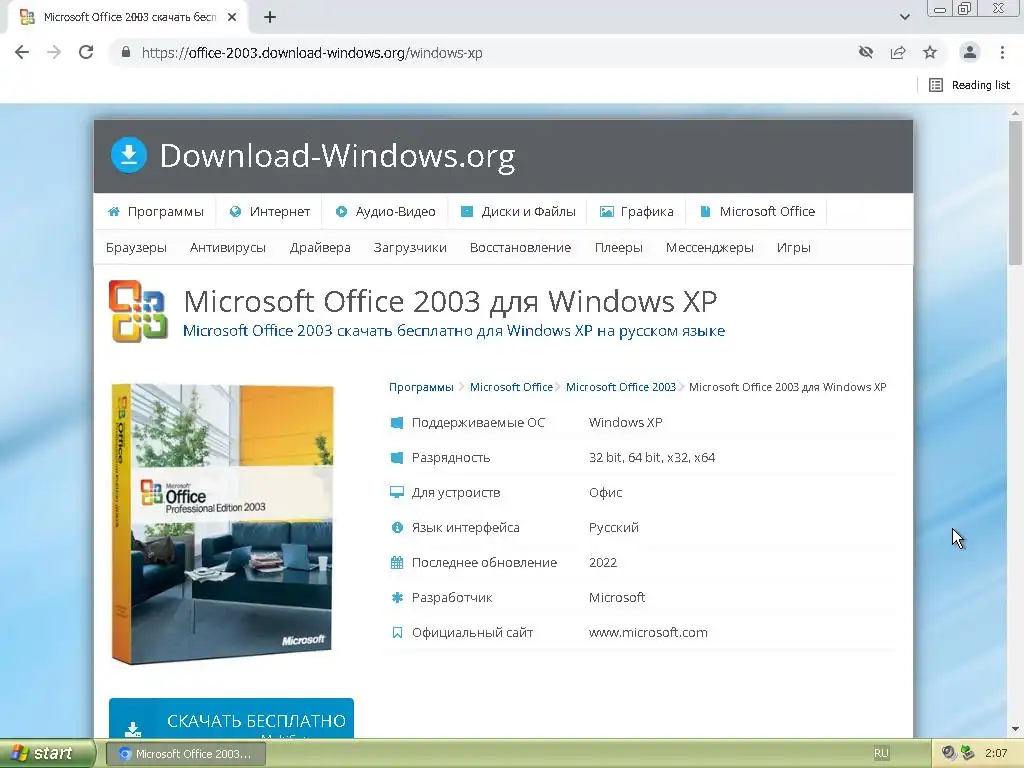Click Microsoft Office breadcrumb link
Viewport: 1024px width, 768px height.
511,387
